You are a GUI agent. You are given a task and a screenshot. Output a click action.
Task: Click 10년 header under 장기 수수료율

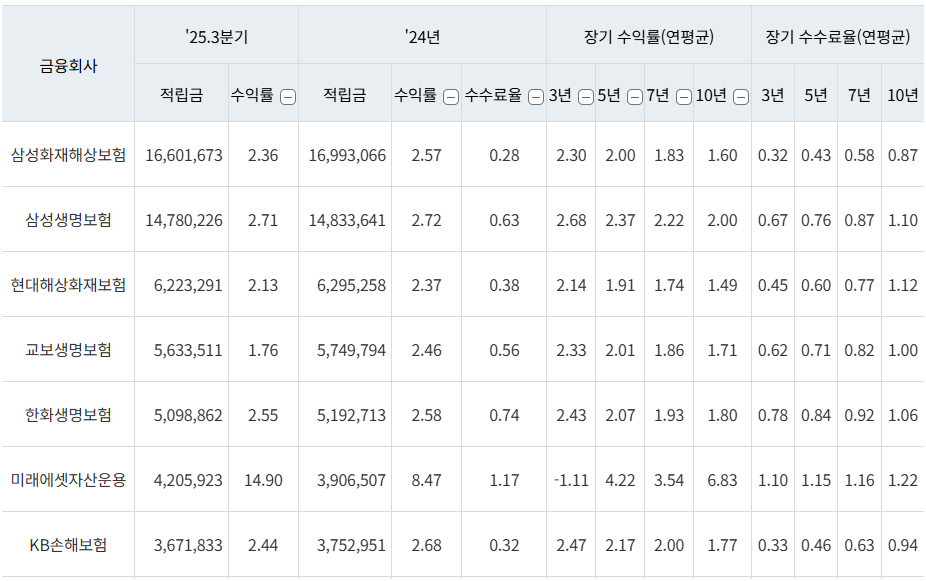tap(902, 95)
